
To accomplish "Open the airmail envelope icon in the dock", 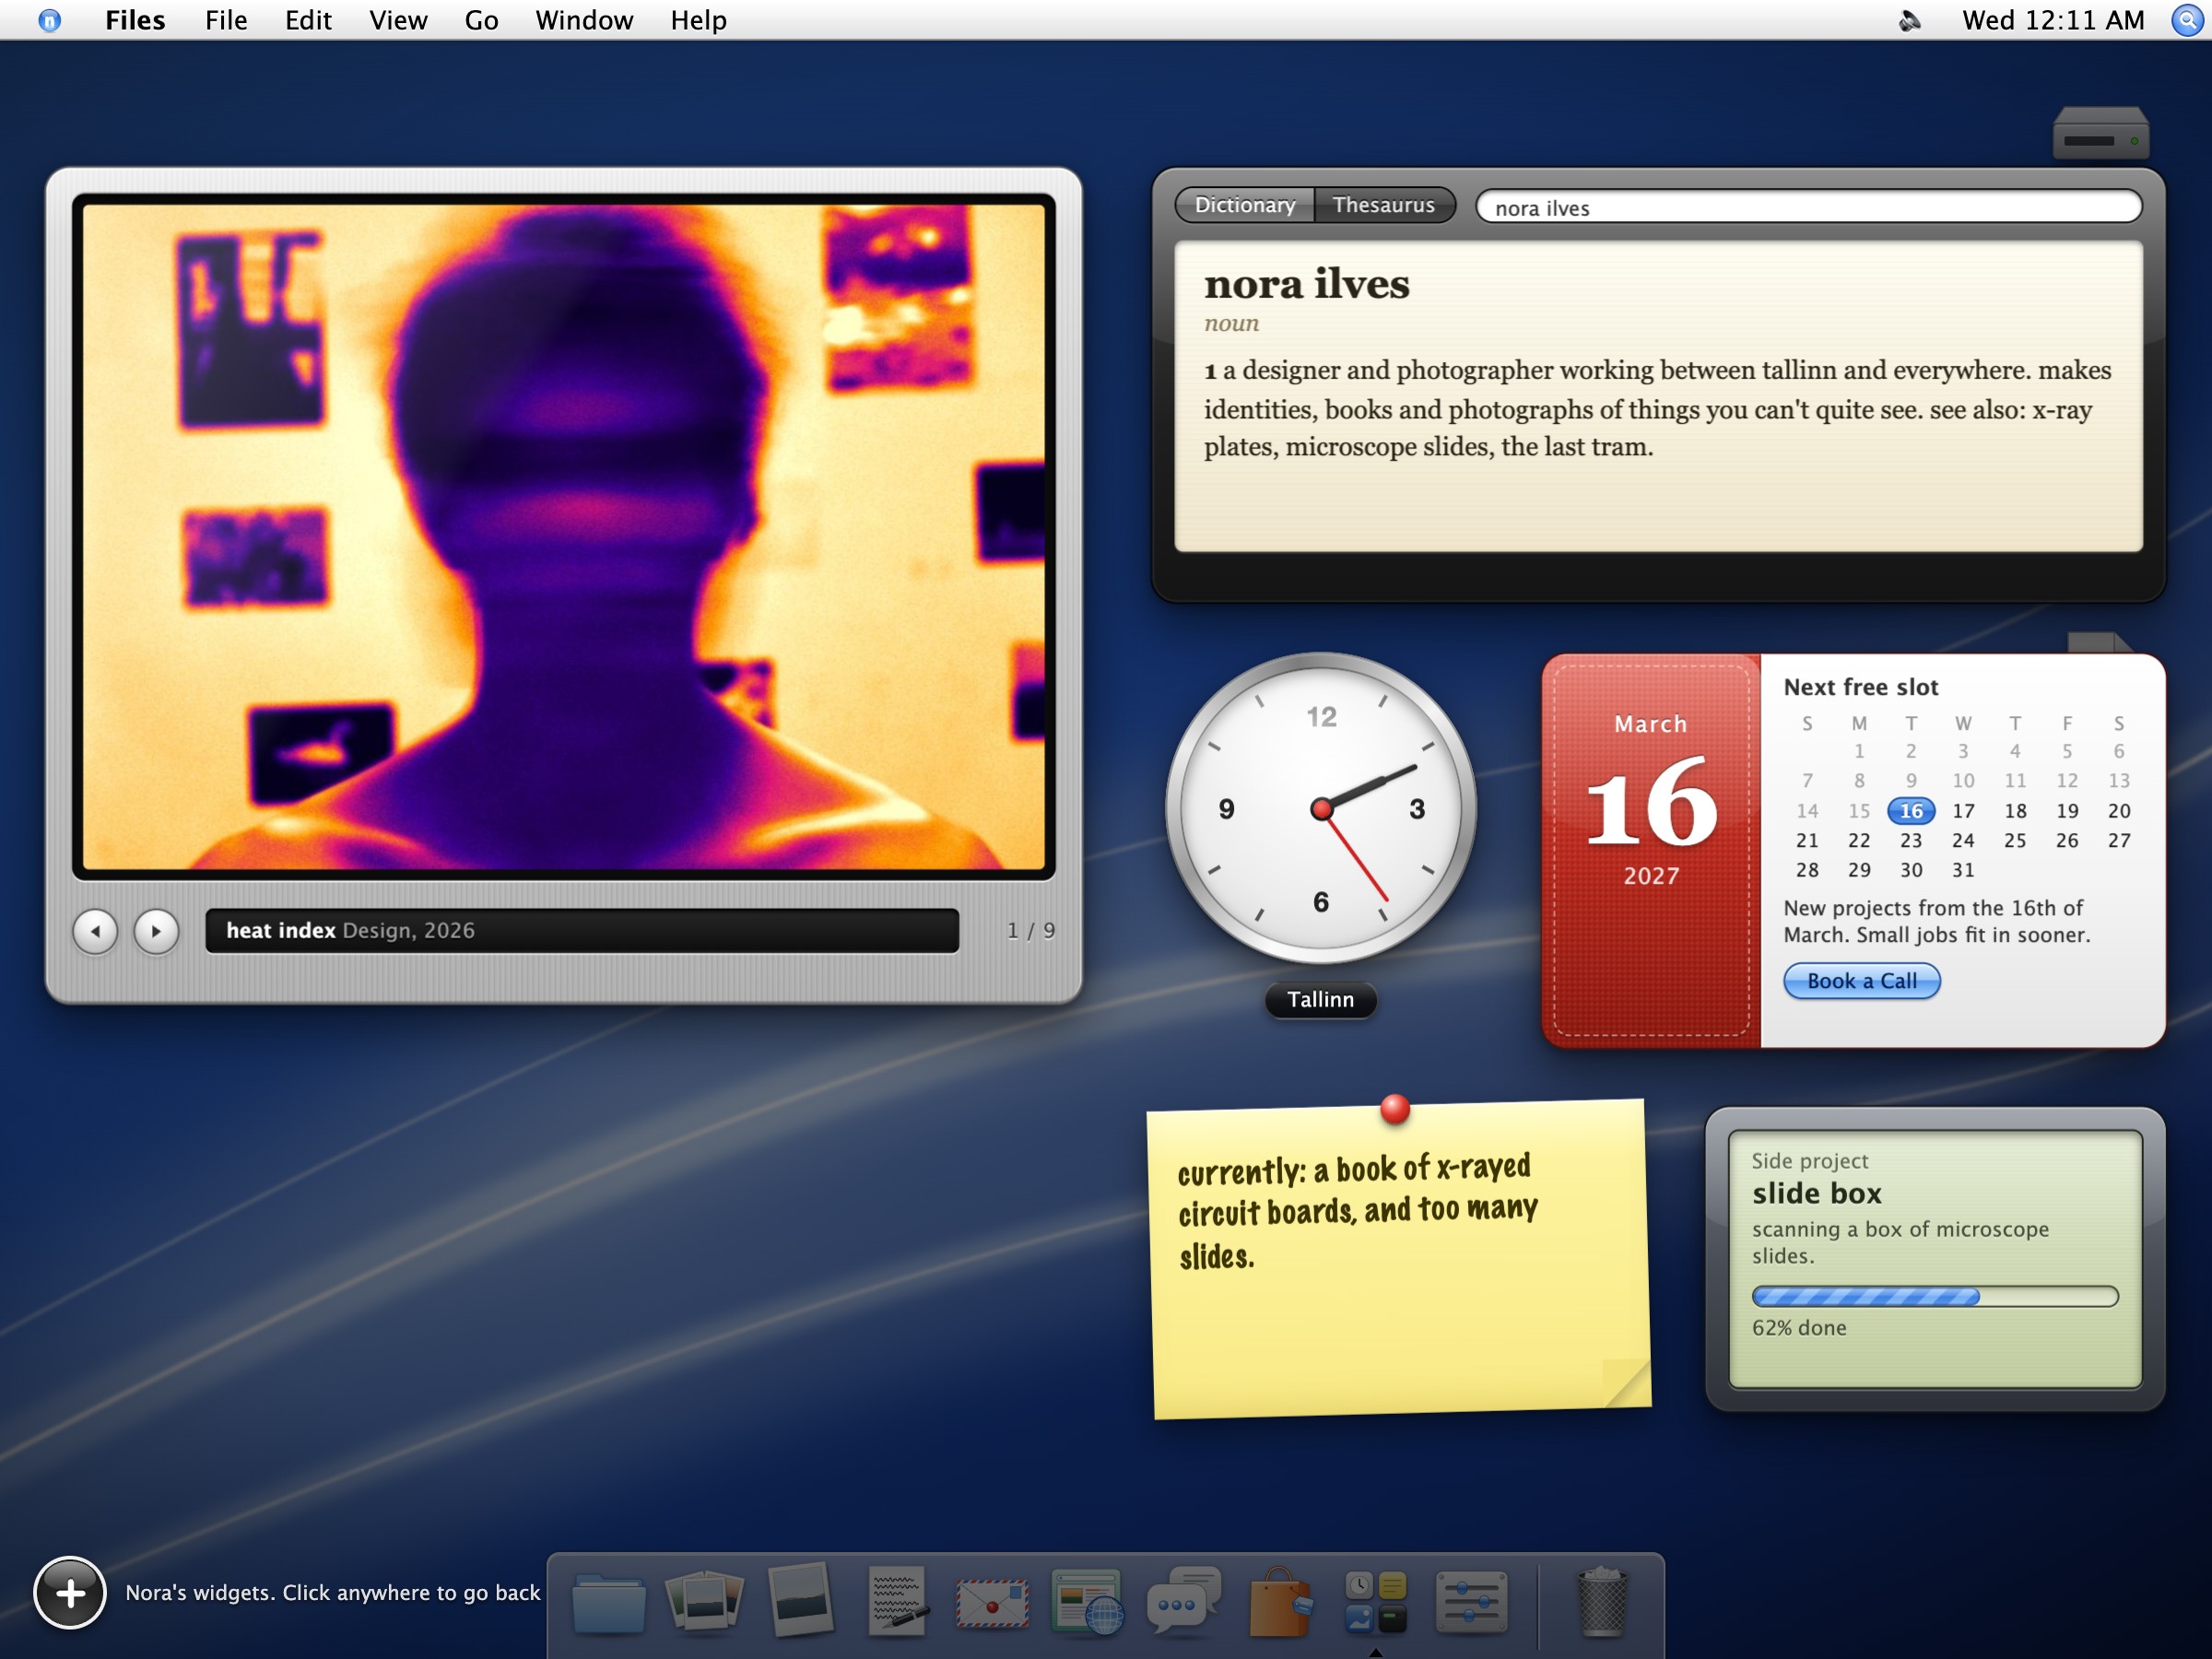I will (992, 1603).
